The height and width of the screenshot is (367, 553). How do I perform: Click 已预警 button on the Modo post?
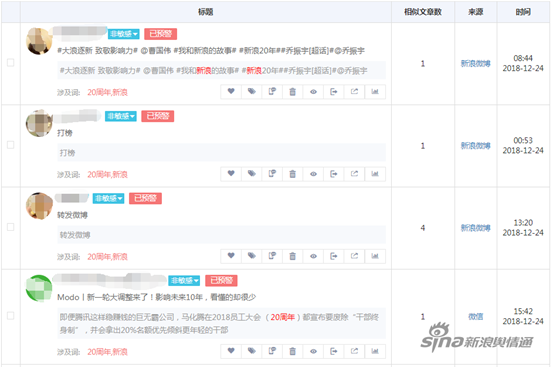221,281
